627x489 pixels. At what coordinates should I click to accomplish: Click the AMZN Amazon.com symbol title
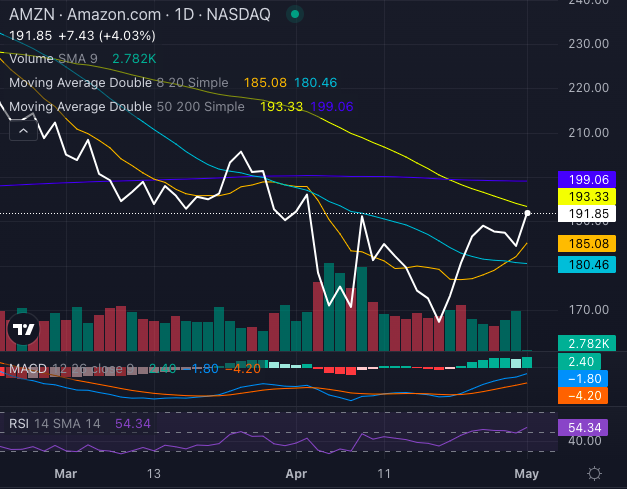tap(140, 15)
